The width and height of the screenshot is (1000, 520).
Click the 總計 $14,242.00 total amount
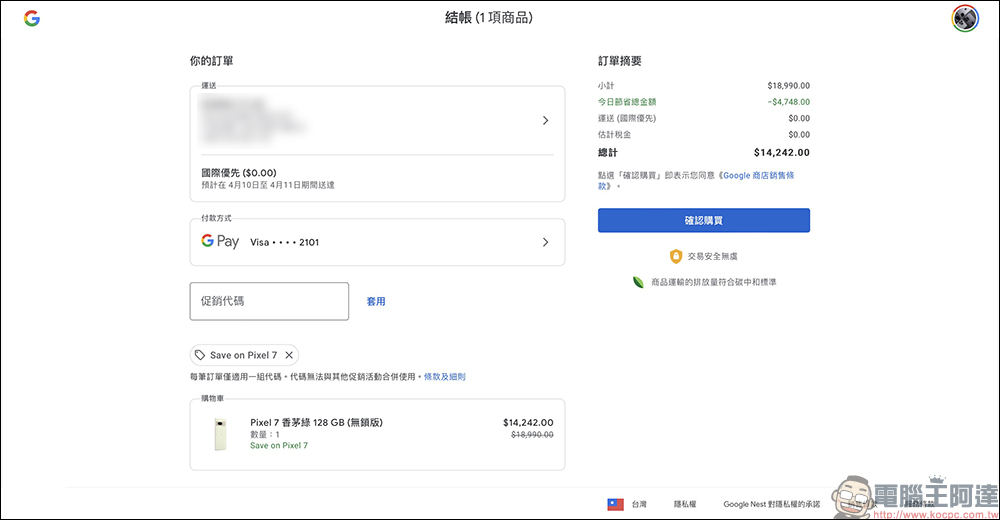(x=781, y=152)
